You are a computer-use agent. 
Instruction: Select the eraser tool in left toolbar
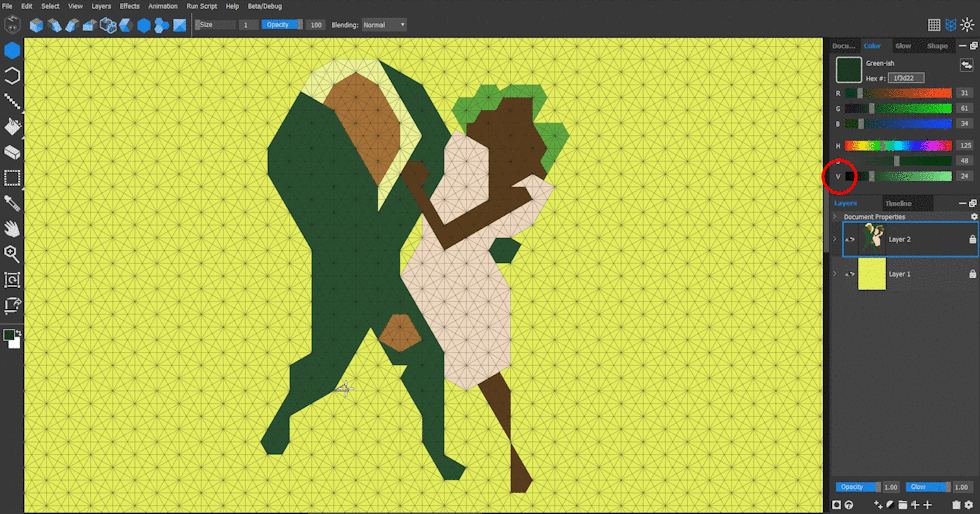click(x=12, y=153)
